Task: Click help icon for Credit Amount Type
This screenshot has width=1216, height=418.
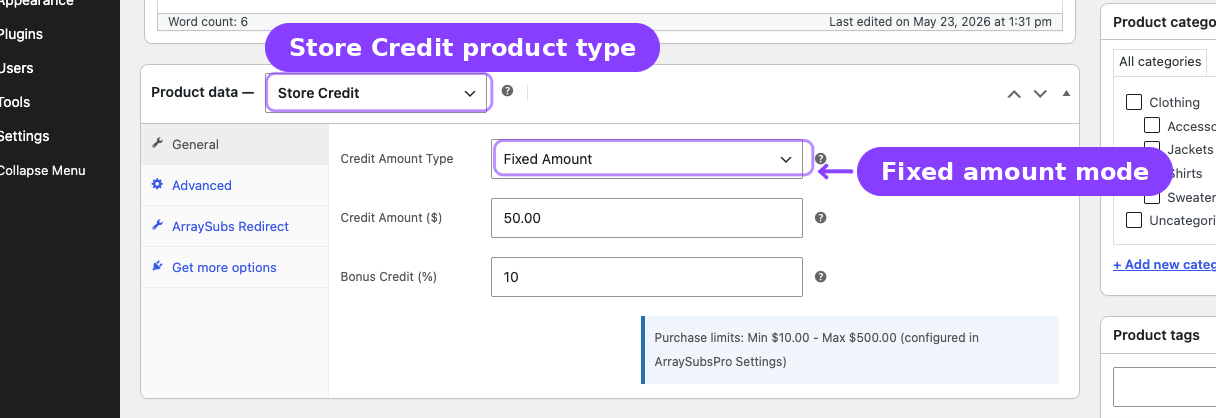Action: pos(820,159)
